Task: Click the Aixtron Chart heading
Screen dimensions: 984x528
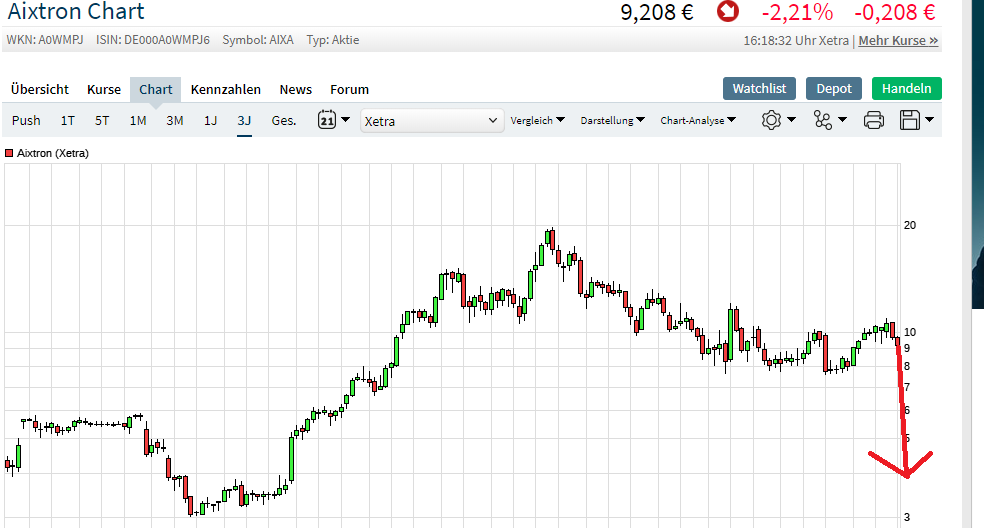Action: pyautogui.click(x=76, y=11)
